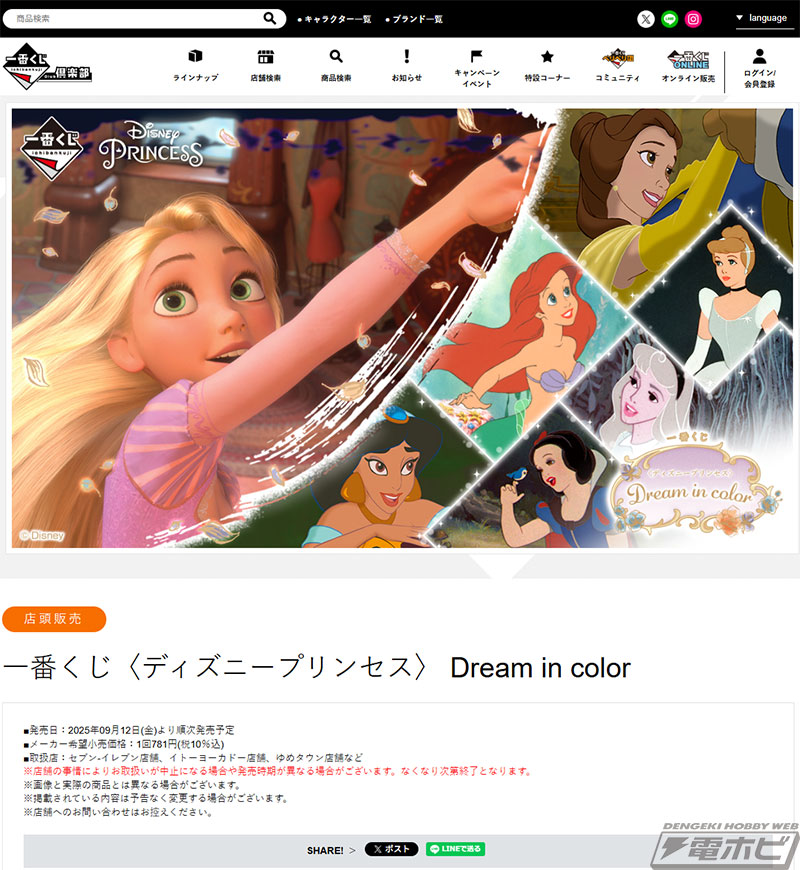This screenshot has height=870, width=800.
Task: Click the Instagram icon in the header
Action: click(x=695, y=17)
